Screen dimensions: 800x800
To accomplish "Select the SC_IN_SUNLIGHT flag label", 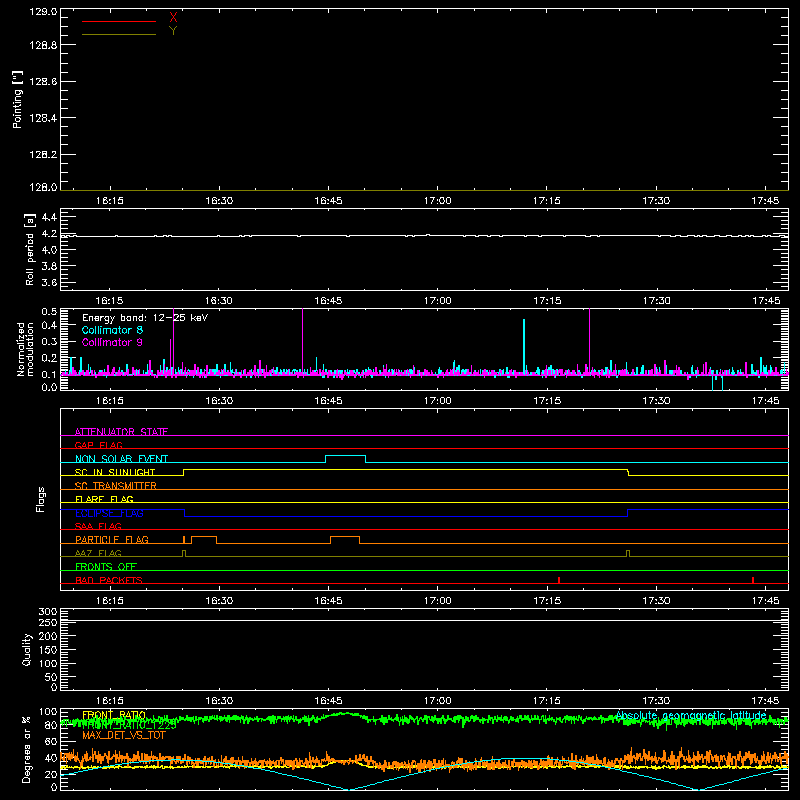I will click(115, 472).
